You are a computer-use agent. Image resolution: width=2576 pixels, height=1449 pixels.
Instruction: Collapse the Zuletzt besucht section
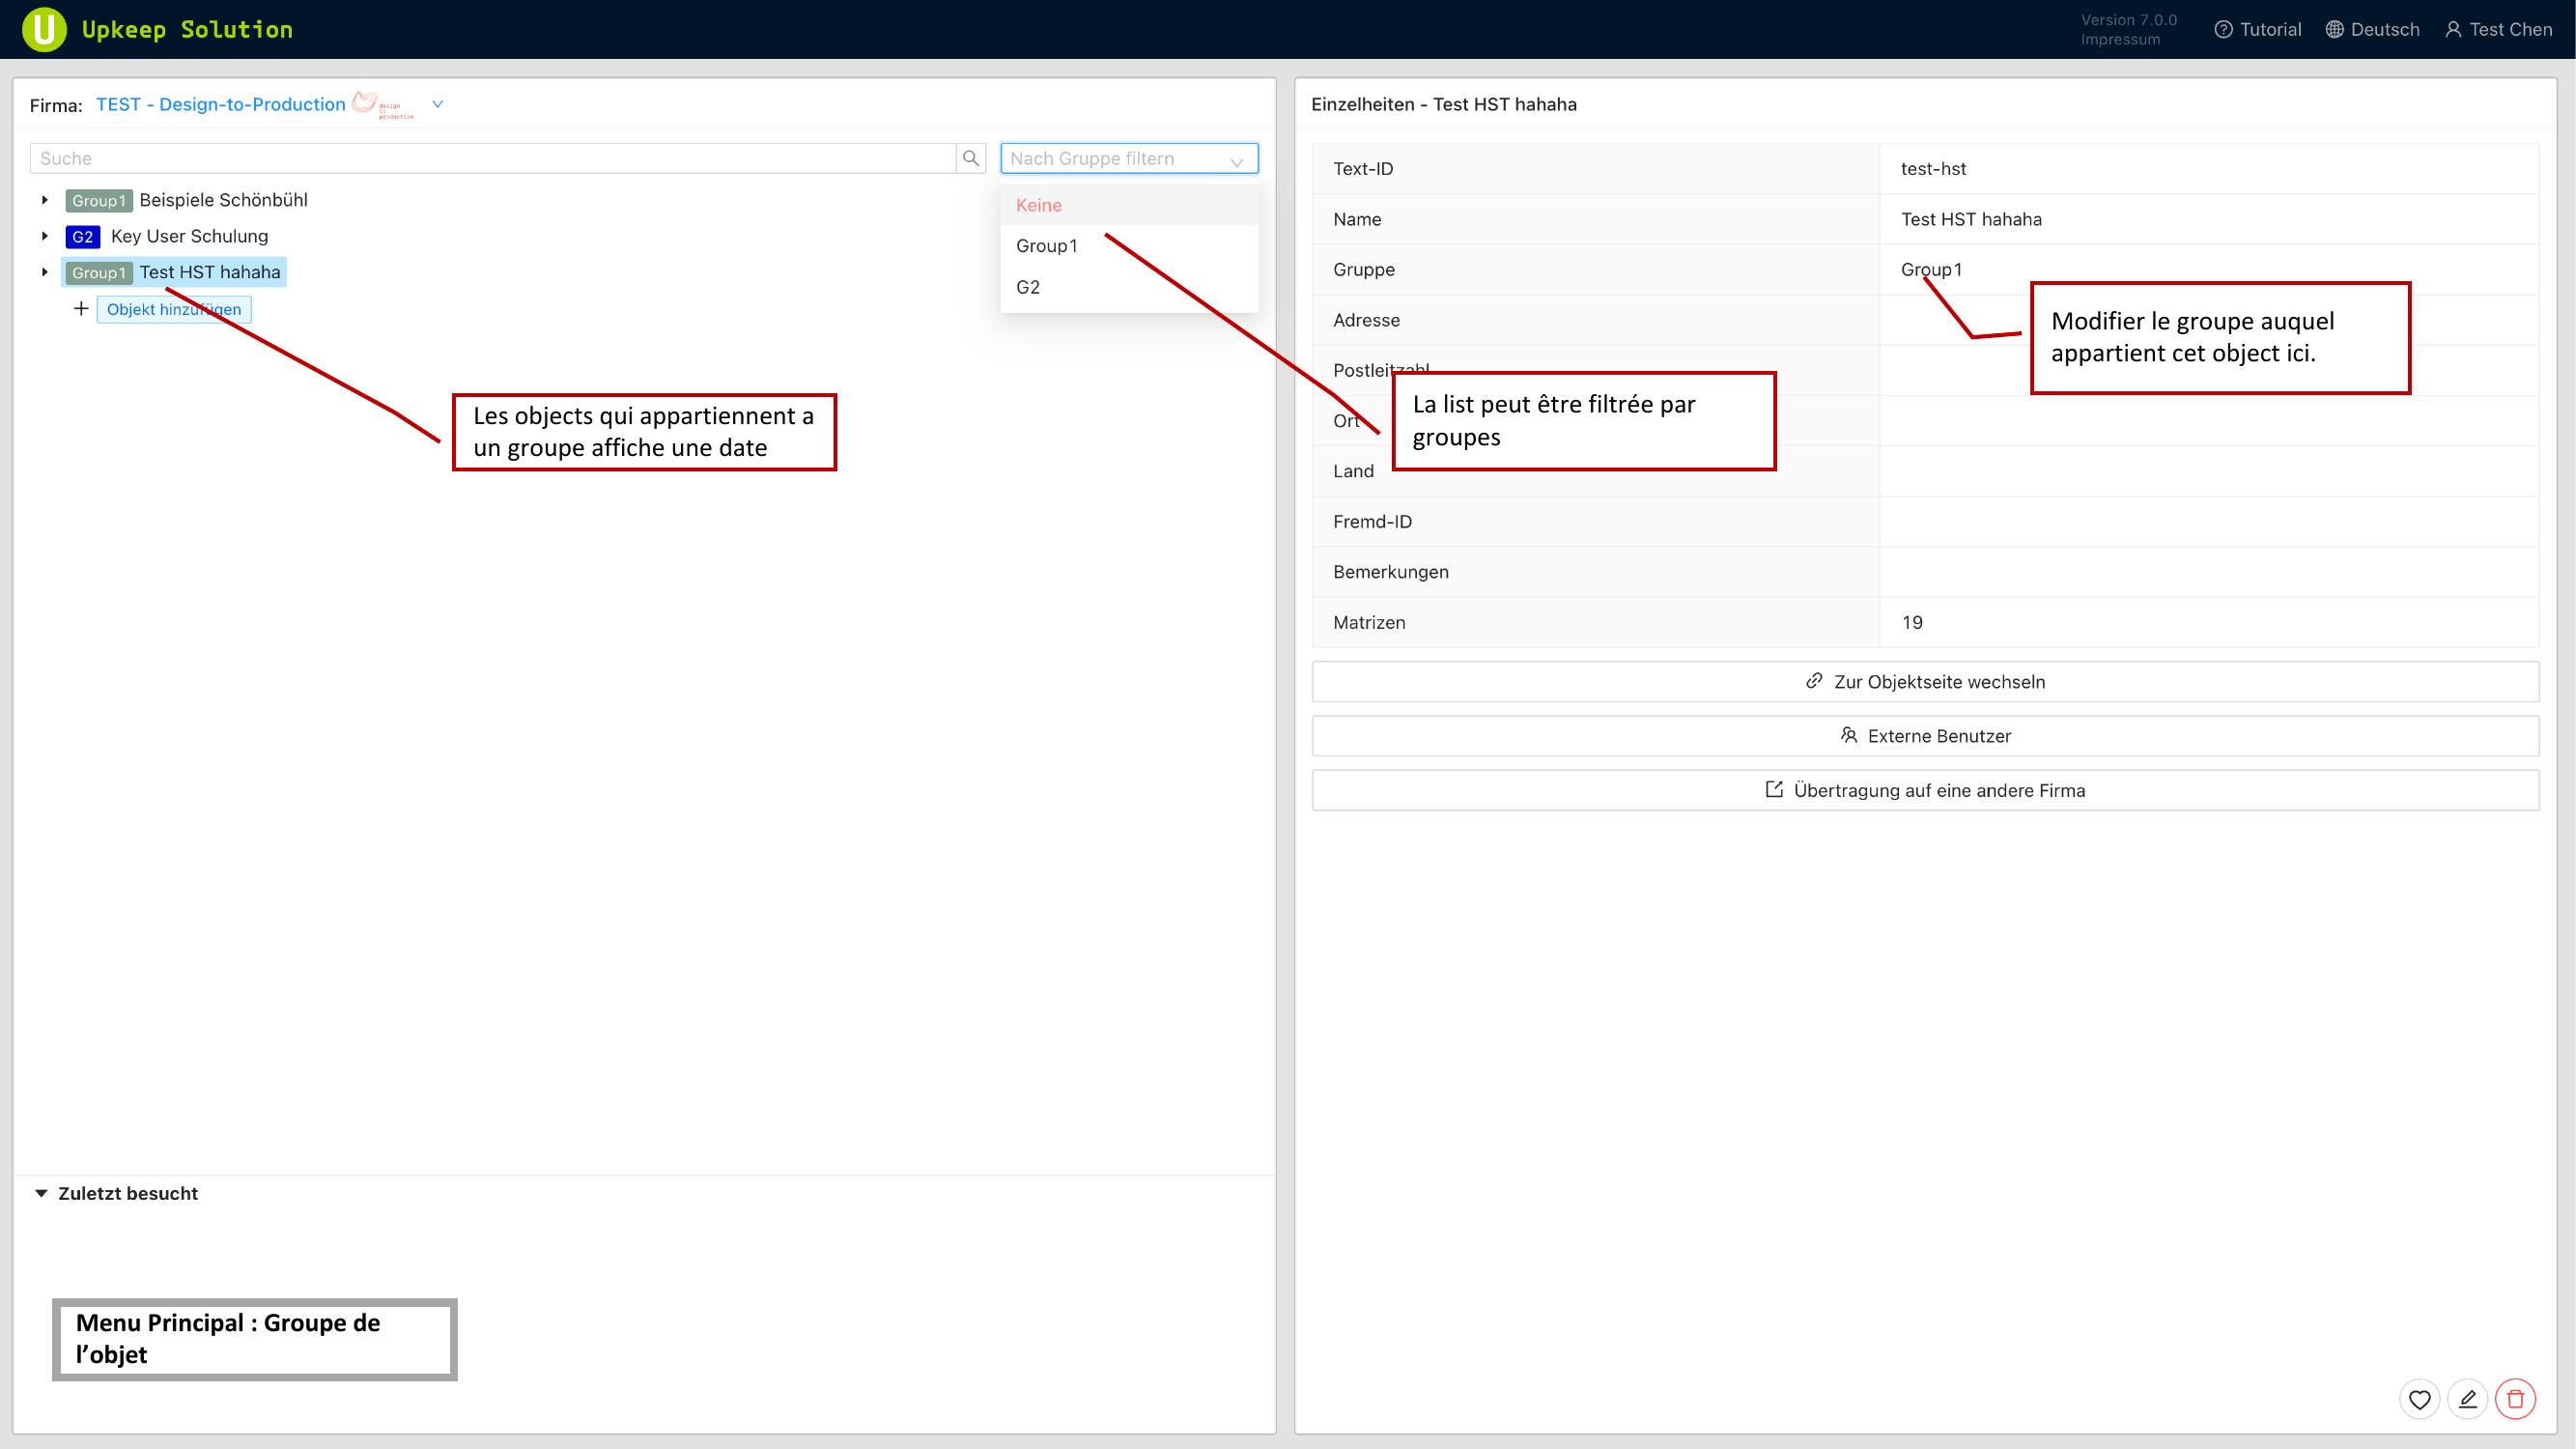pos(41,1193)
